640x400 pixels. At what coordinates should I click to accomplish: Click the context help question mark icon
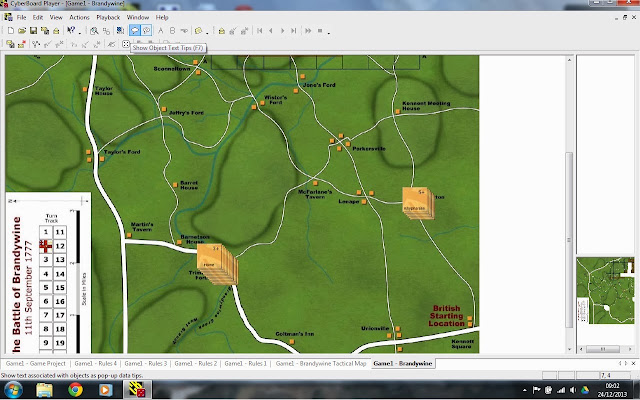point(71,31)
